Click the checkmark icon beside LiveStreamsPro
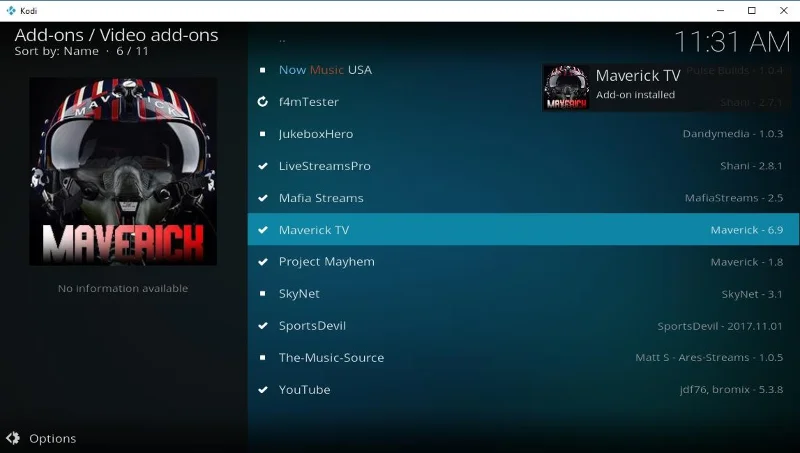The height and width of the screenshot is (453, 800). pyautogui.click(x=263, y=166)
